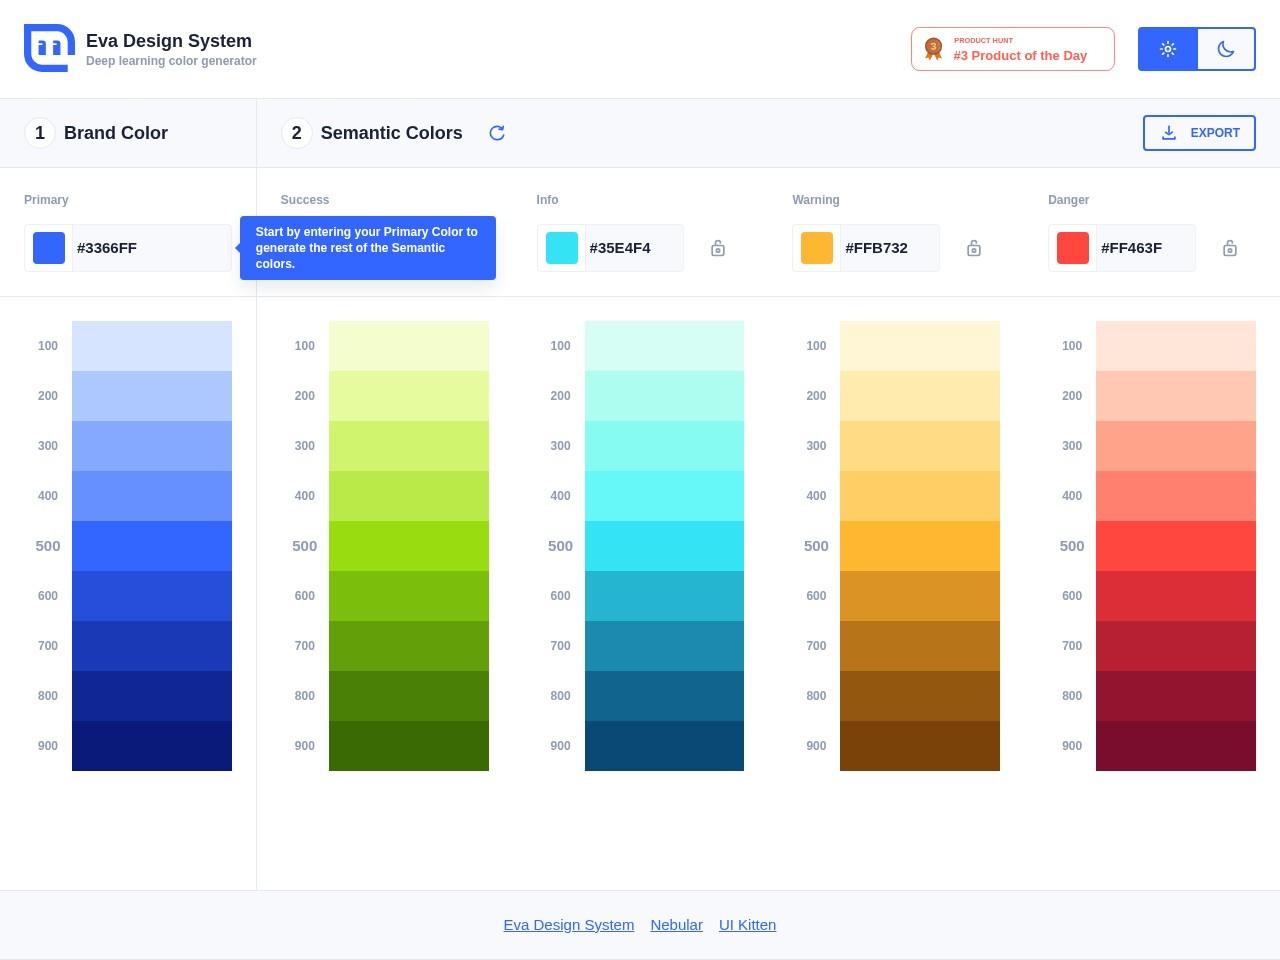Select the sun icon for light theme
The image size is (1280, 960).
click(1167, 48)
